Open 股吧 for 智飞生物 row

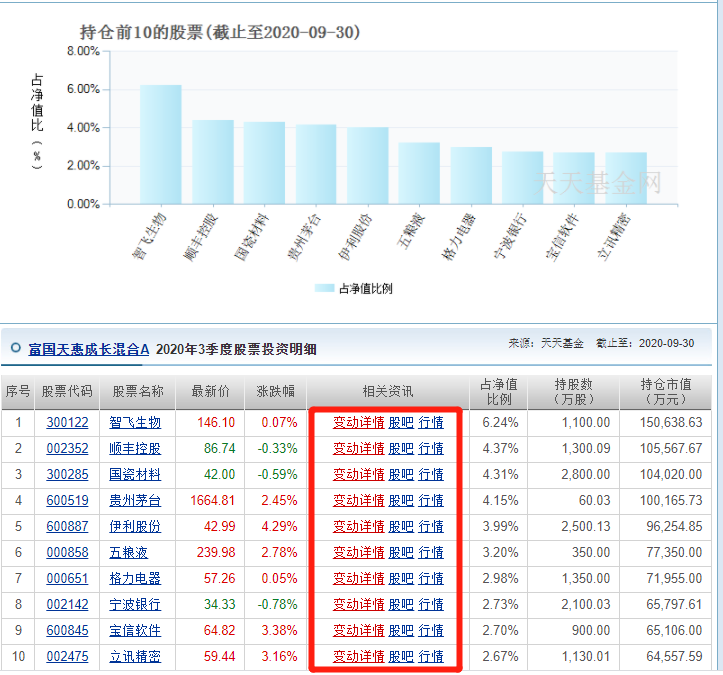coord(401,422)
